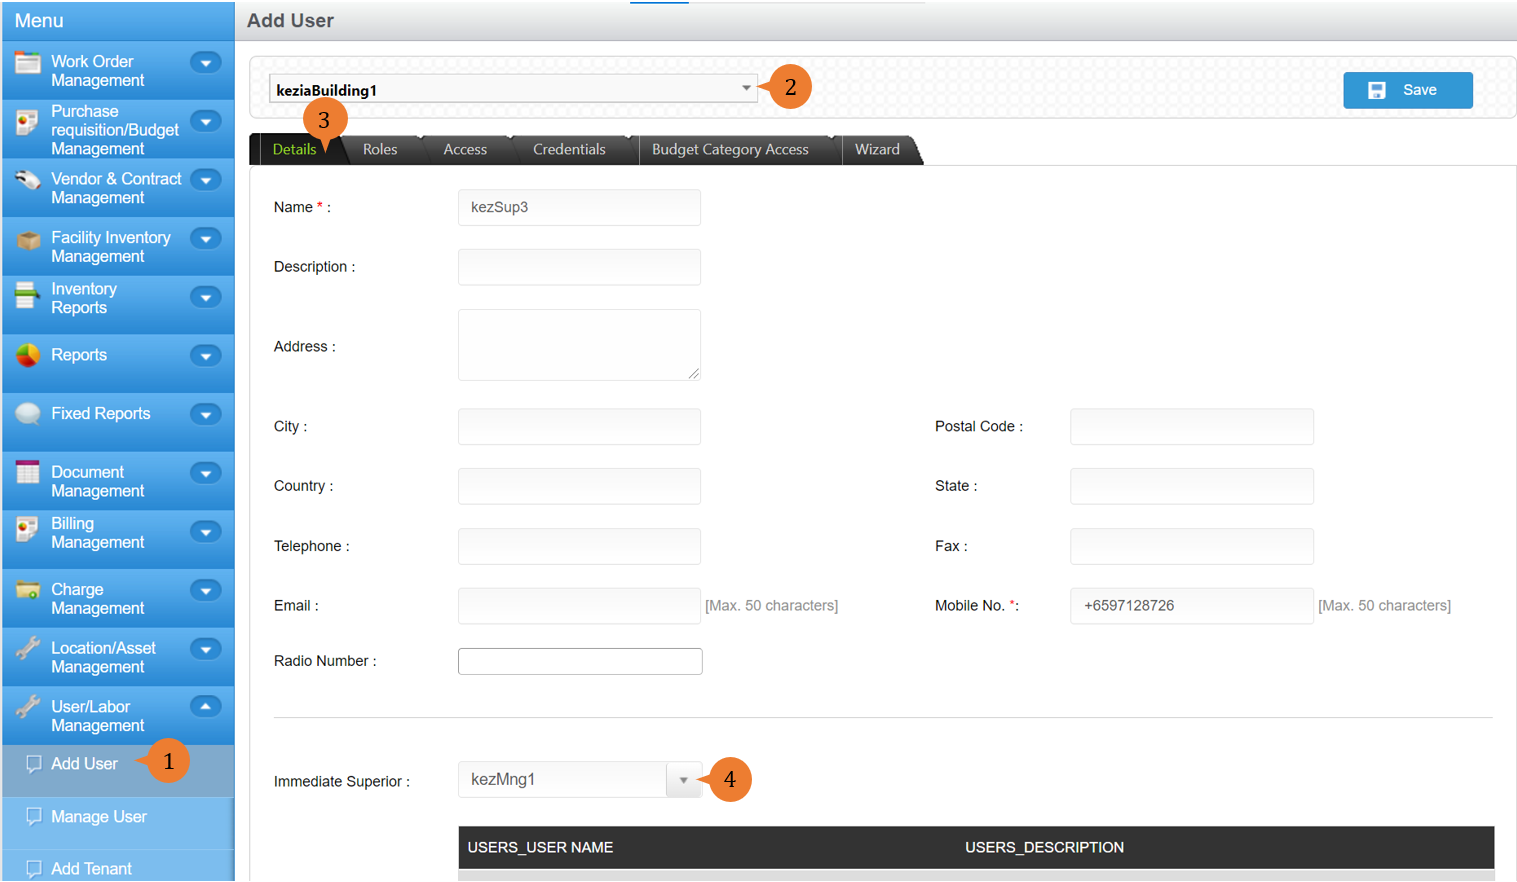Expand the Work Order Management menu
This screenshot has width=1517, height=882.
tap(206, 63)
